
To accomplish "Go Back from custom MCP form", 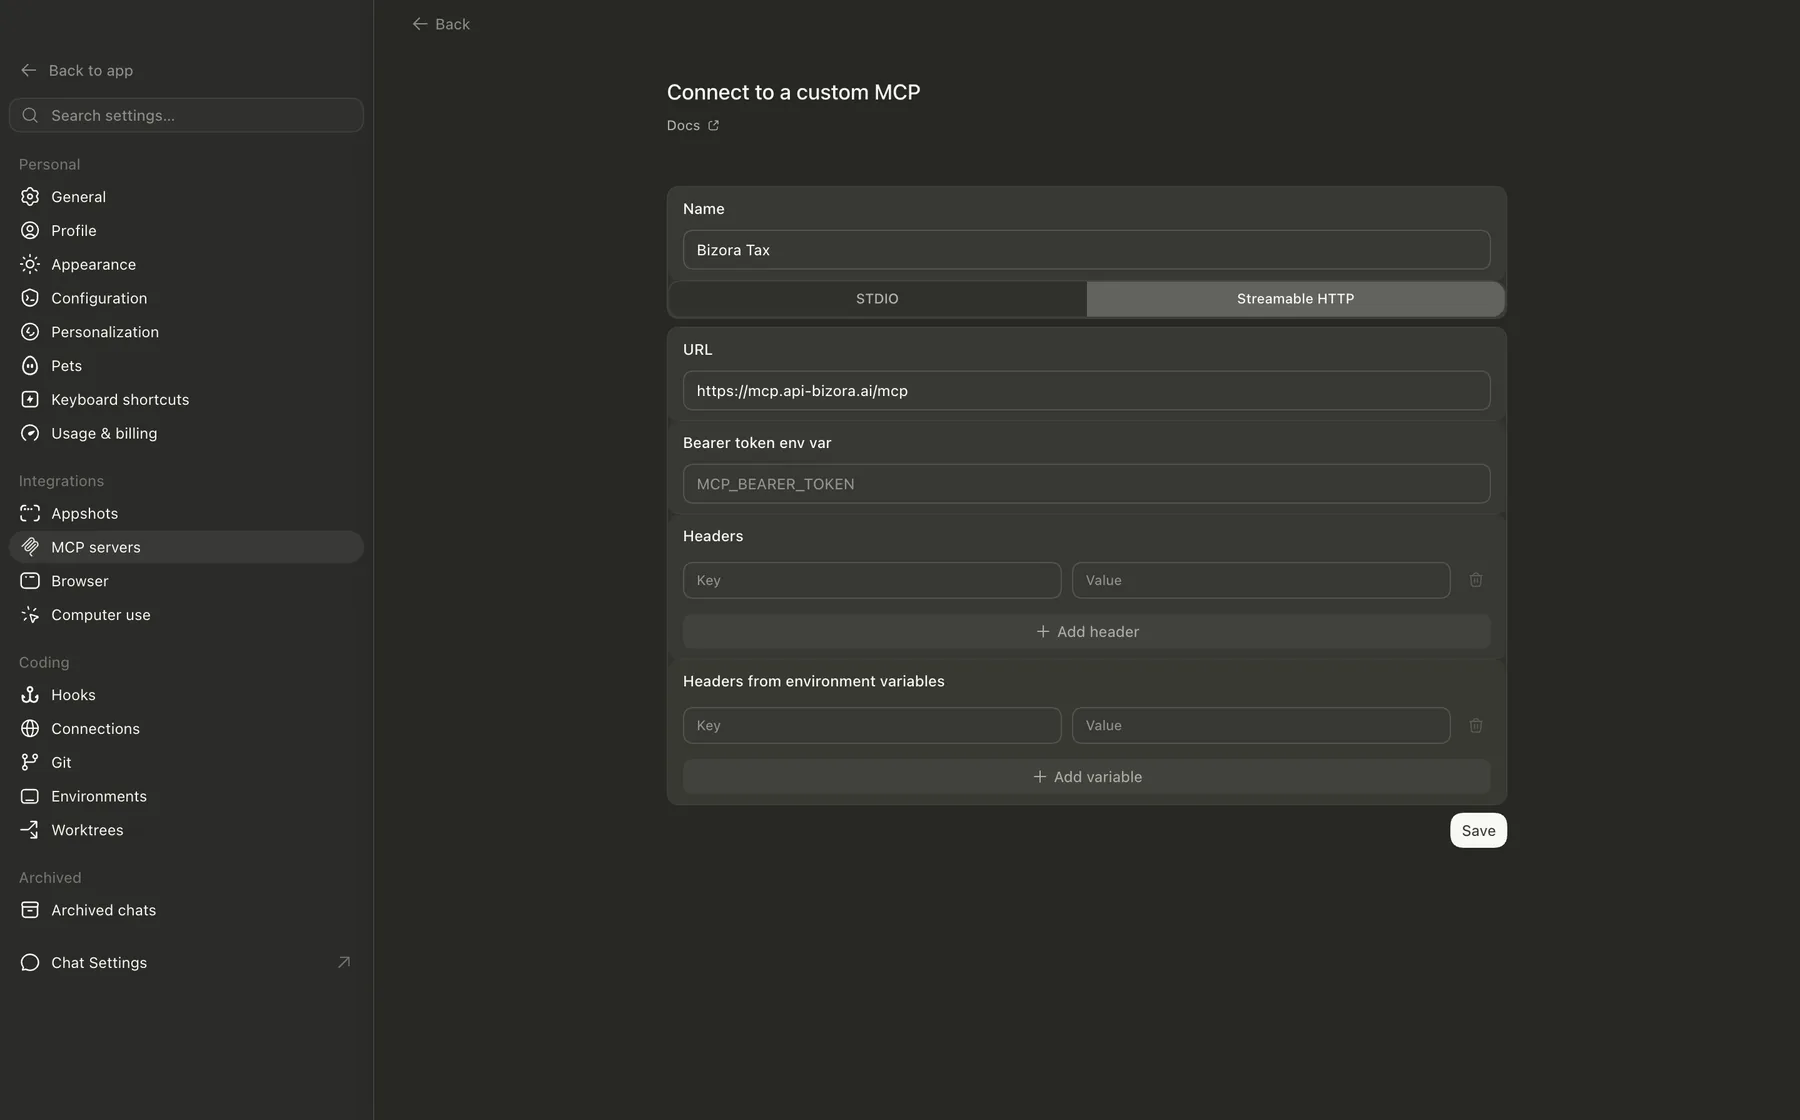I will tap(441, 24).
